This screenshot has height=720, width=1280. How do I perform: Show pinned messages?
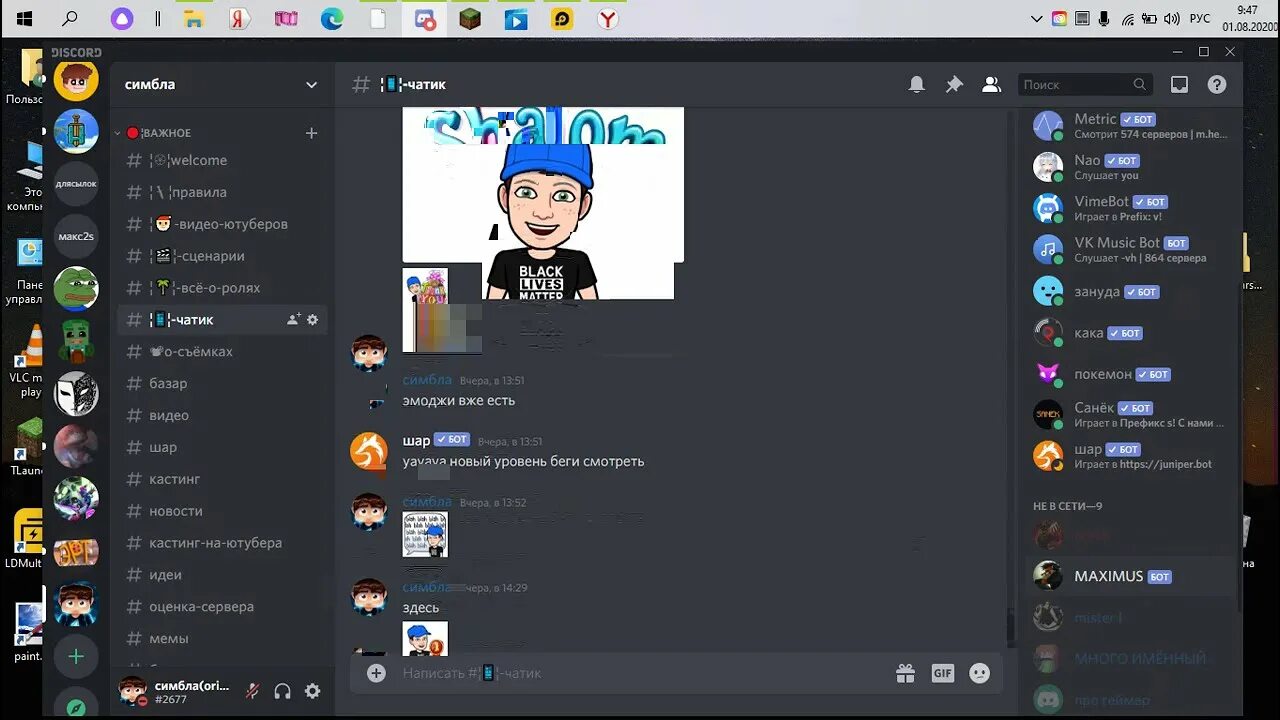pos(954,85)
